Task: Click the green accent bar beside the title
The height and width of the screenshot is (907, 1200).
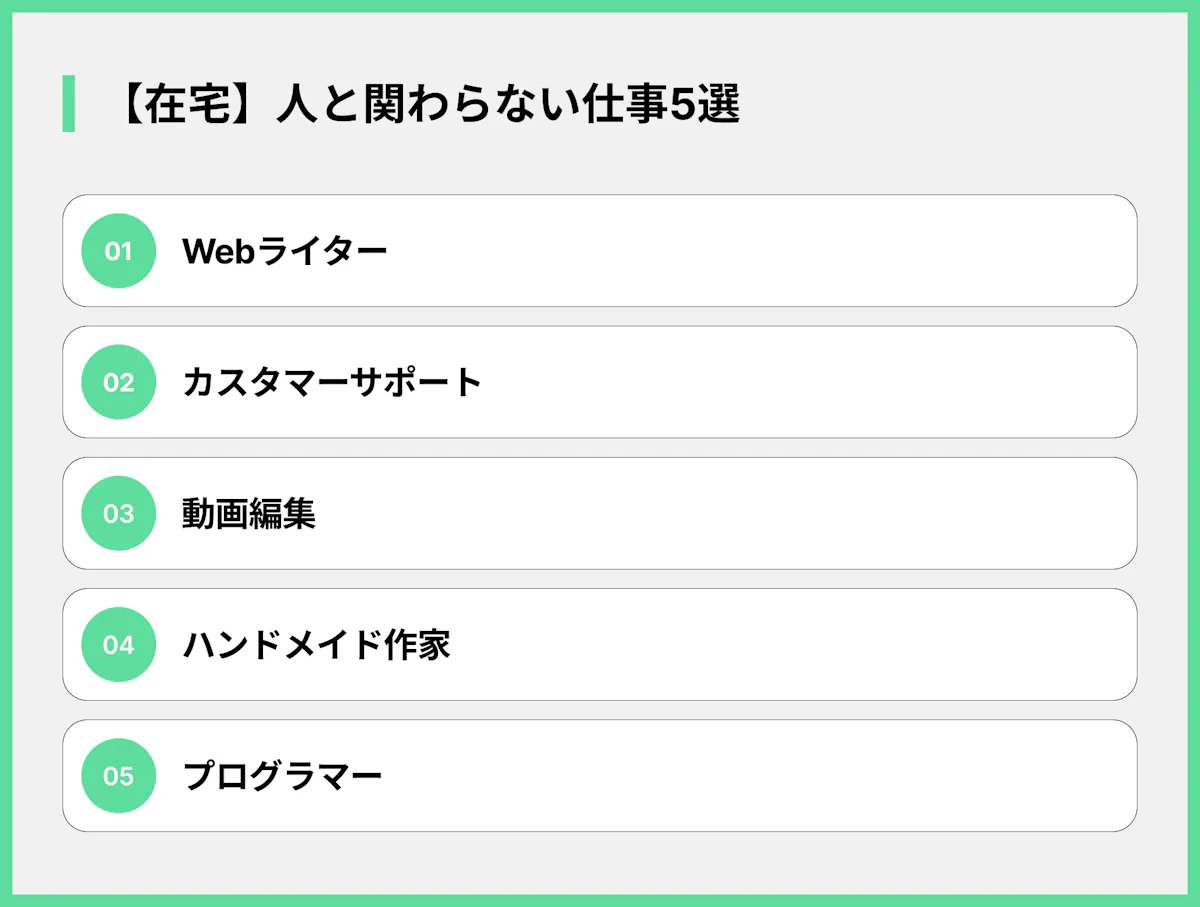Action: click(68, 104)
